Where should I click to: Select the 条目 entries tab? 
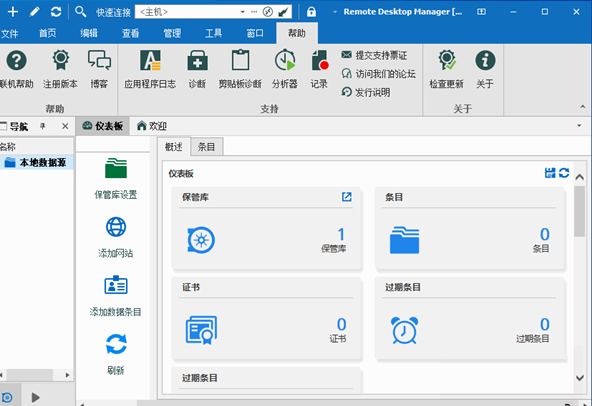[207, 147]
